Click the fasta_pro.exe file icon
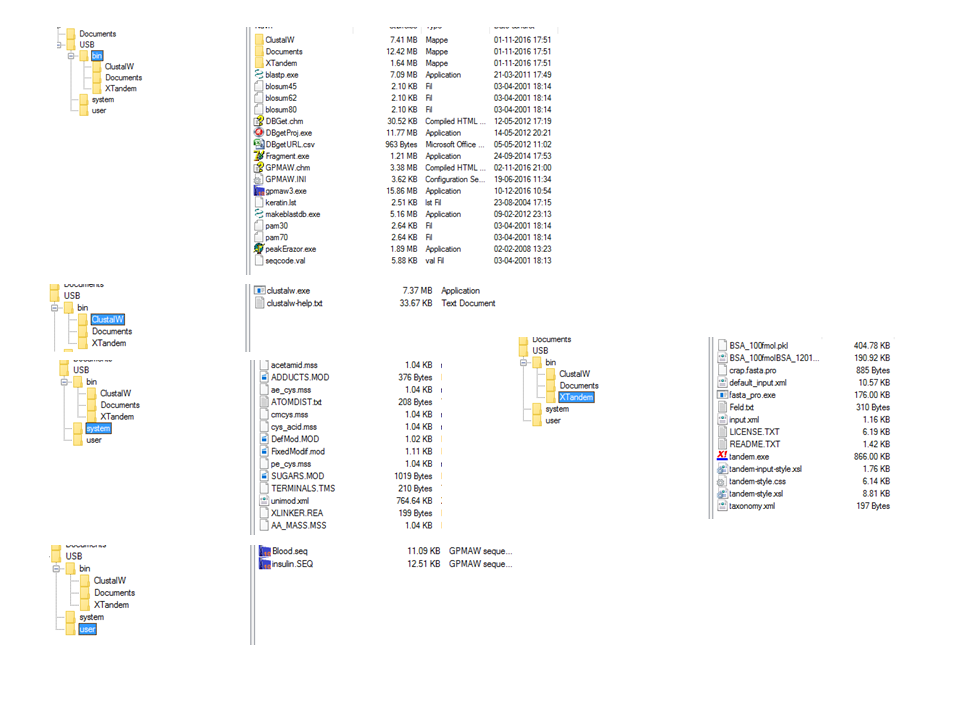This screenshot has width=960, height=720. (722, 395)
